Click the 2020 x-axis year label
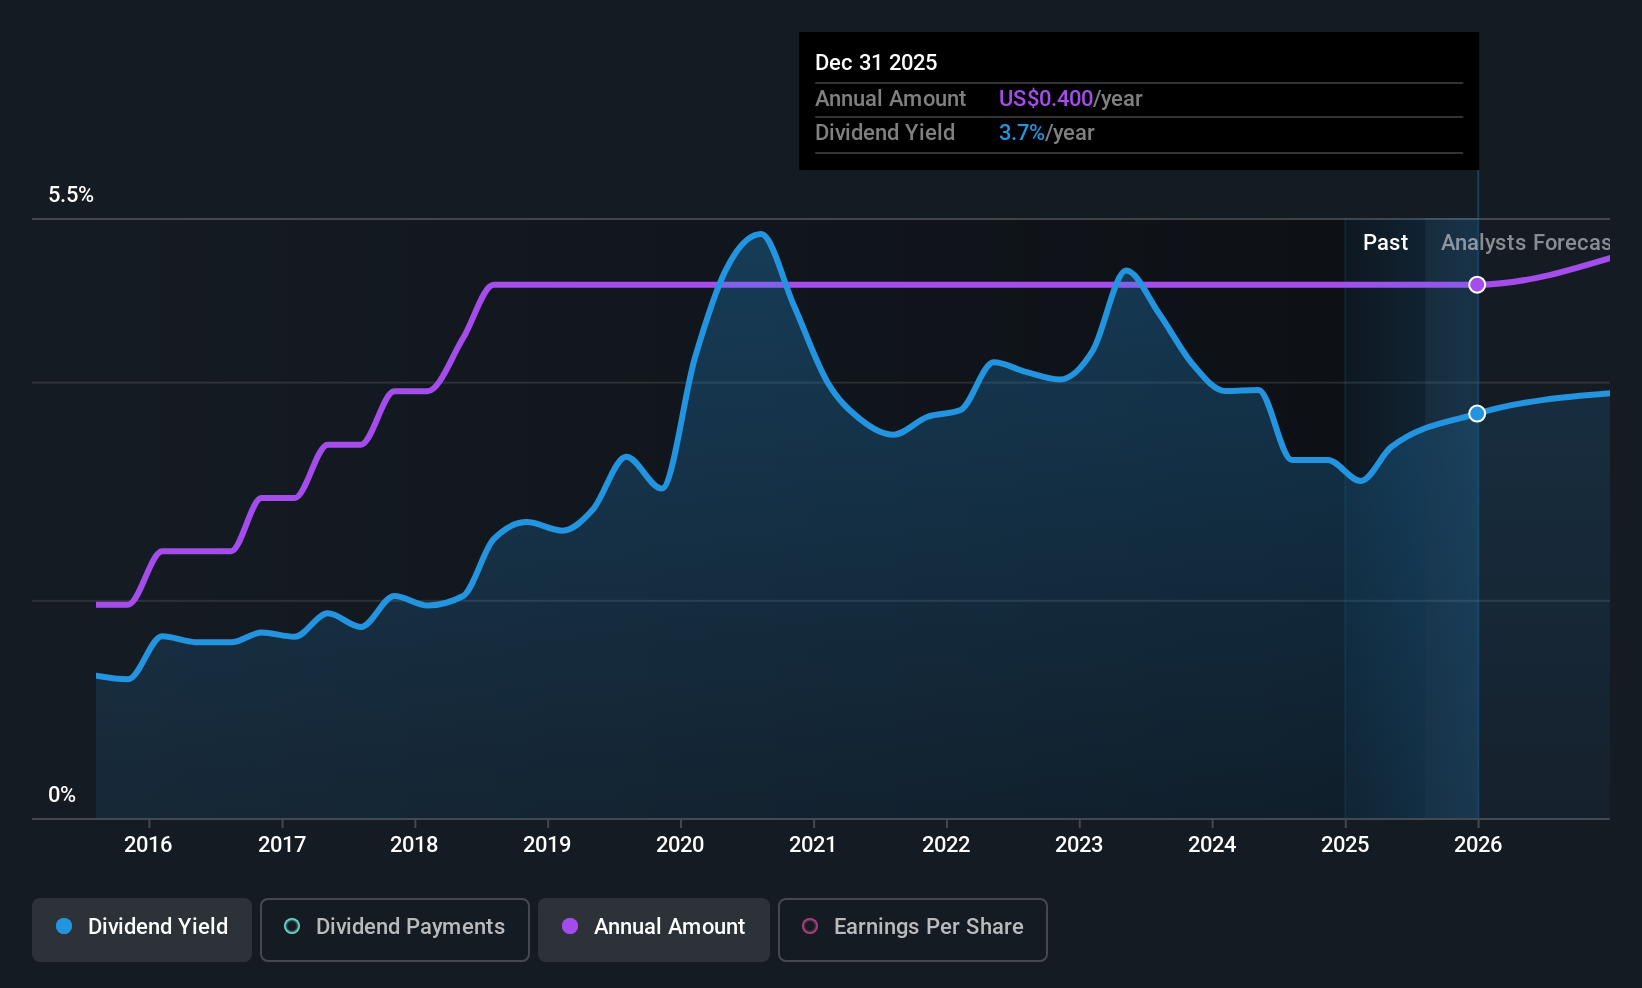The width and height of the screenshot is (1642, 988). coord(680,845)
